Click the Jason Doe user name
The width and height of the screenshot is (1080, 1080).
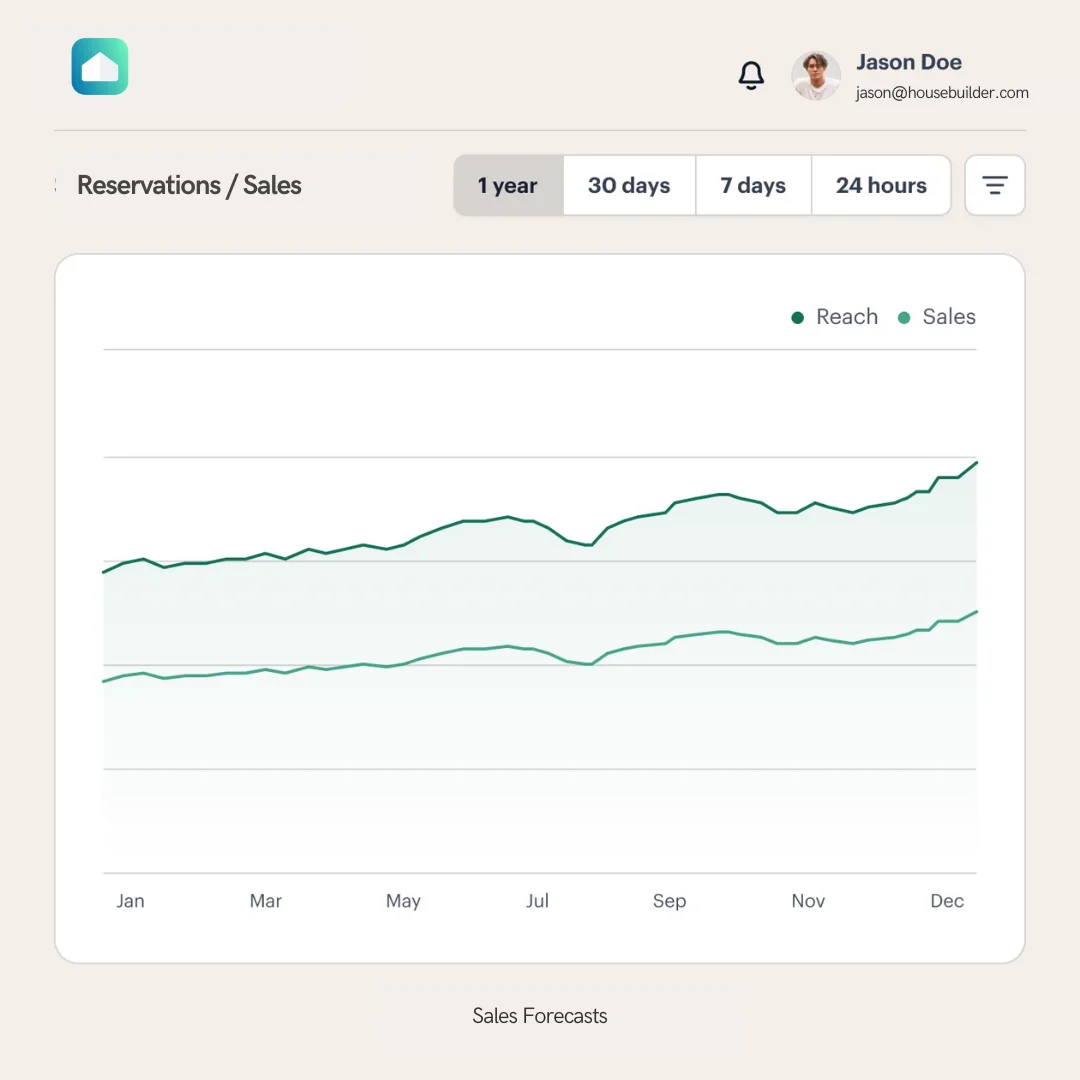coord(909,62)
